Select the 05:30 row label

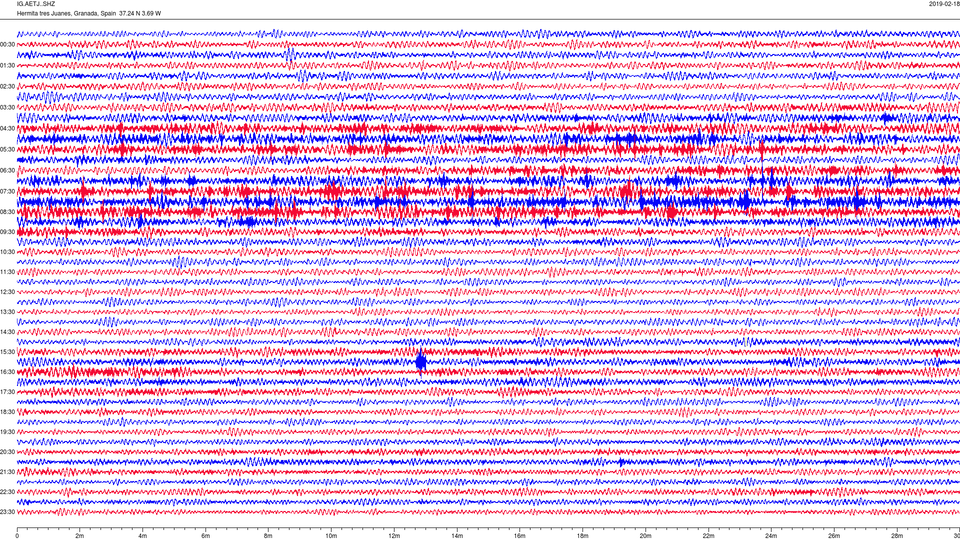[7, 149]
